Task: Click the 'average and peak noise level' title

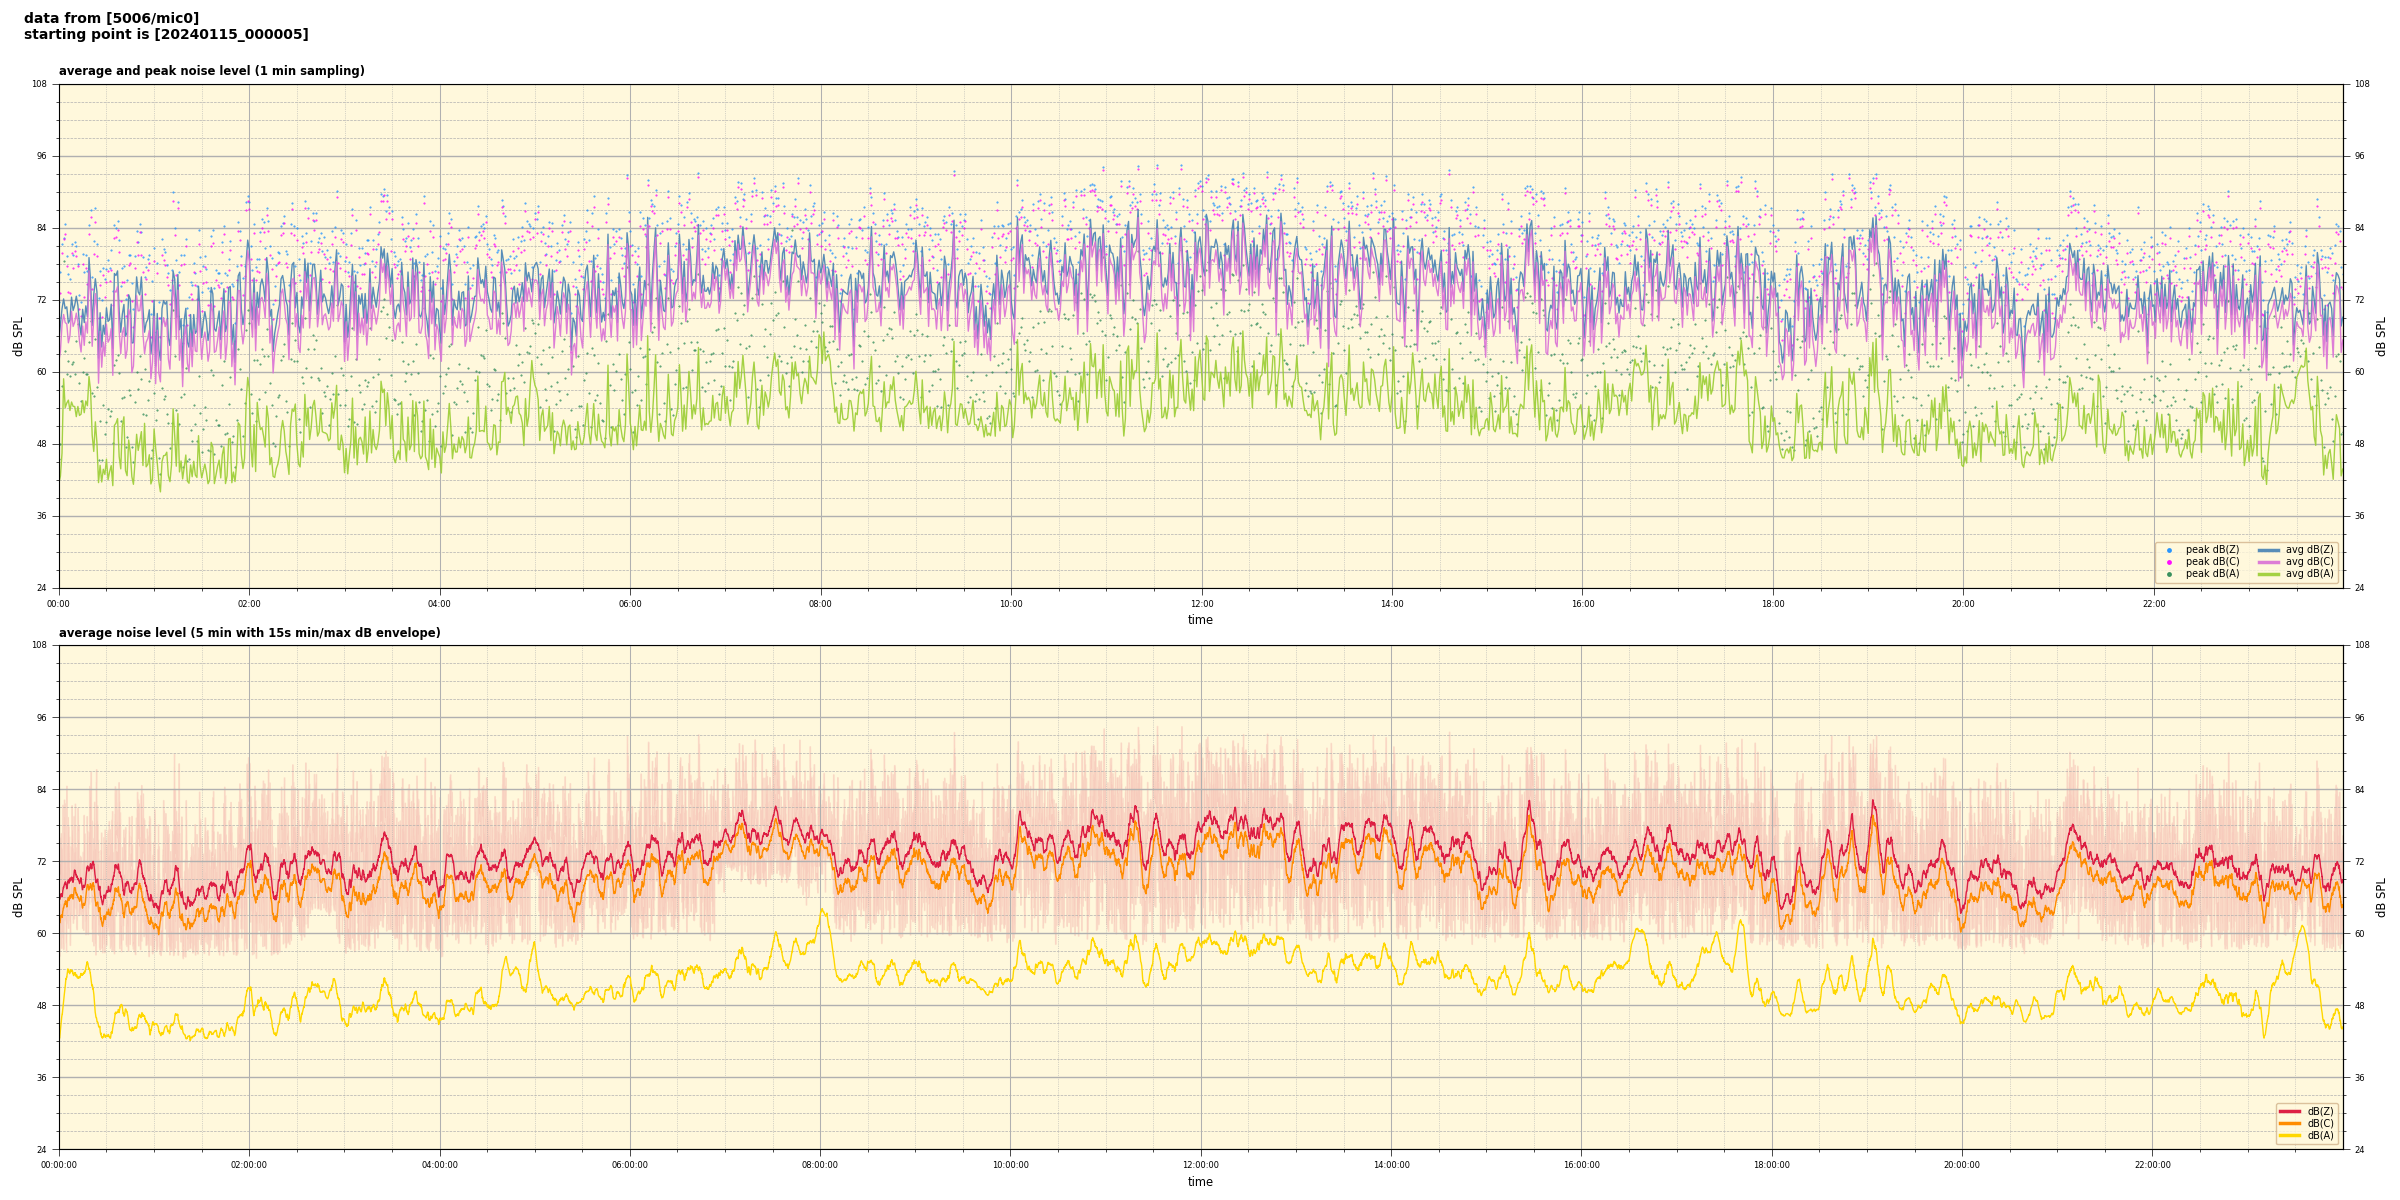Action: [211, 71]
